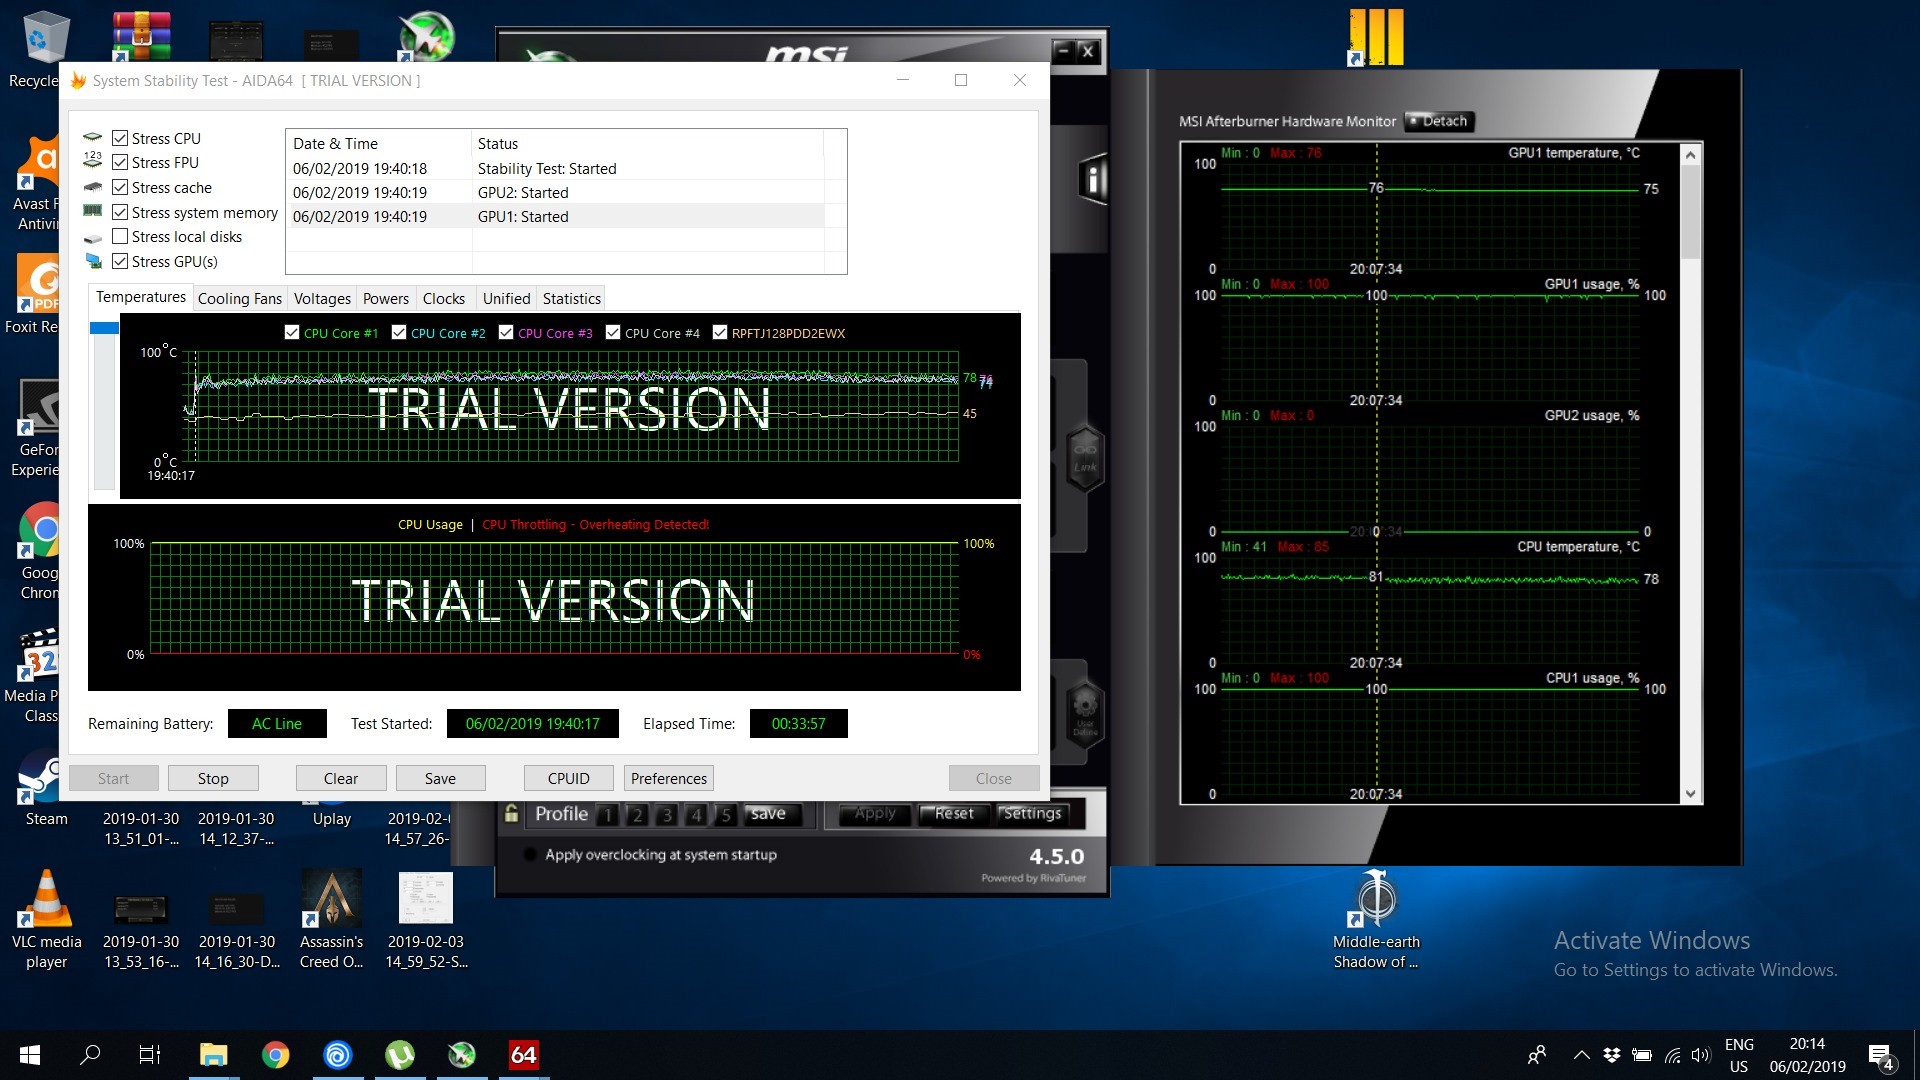Click the Hardware Monitor scrollbar thumb
Viewport: 1920px width, 1080px height.
[1690, 212]
